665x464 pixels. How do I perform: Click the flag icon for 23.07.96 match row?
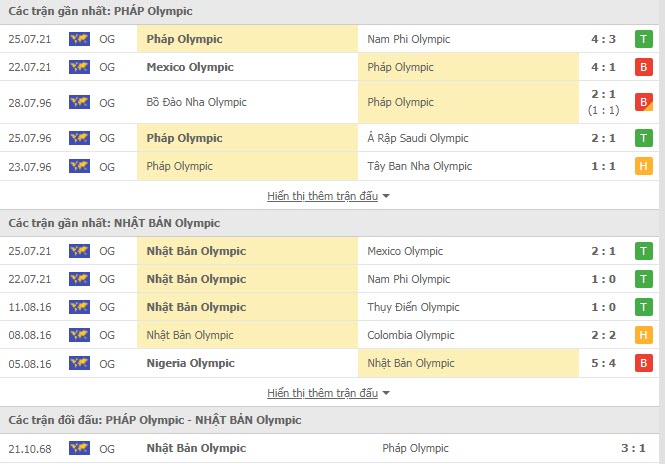79,166
